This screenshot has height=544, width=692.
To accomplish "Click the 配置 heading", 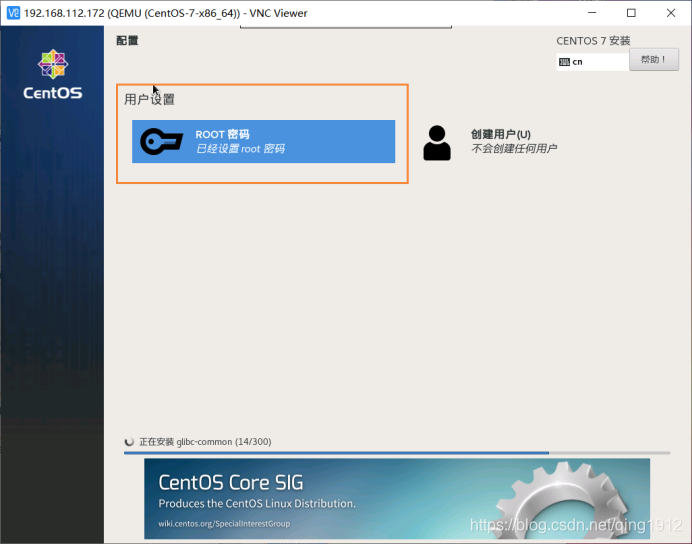I will click(127, 41).
